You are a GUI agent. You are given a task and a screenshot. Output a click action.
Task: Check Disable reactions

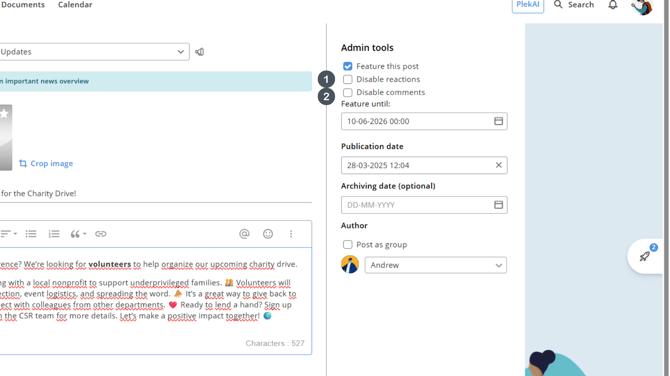pyautogui.click(x=347, y=79)
